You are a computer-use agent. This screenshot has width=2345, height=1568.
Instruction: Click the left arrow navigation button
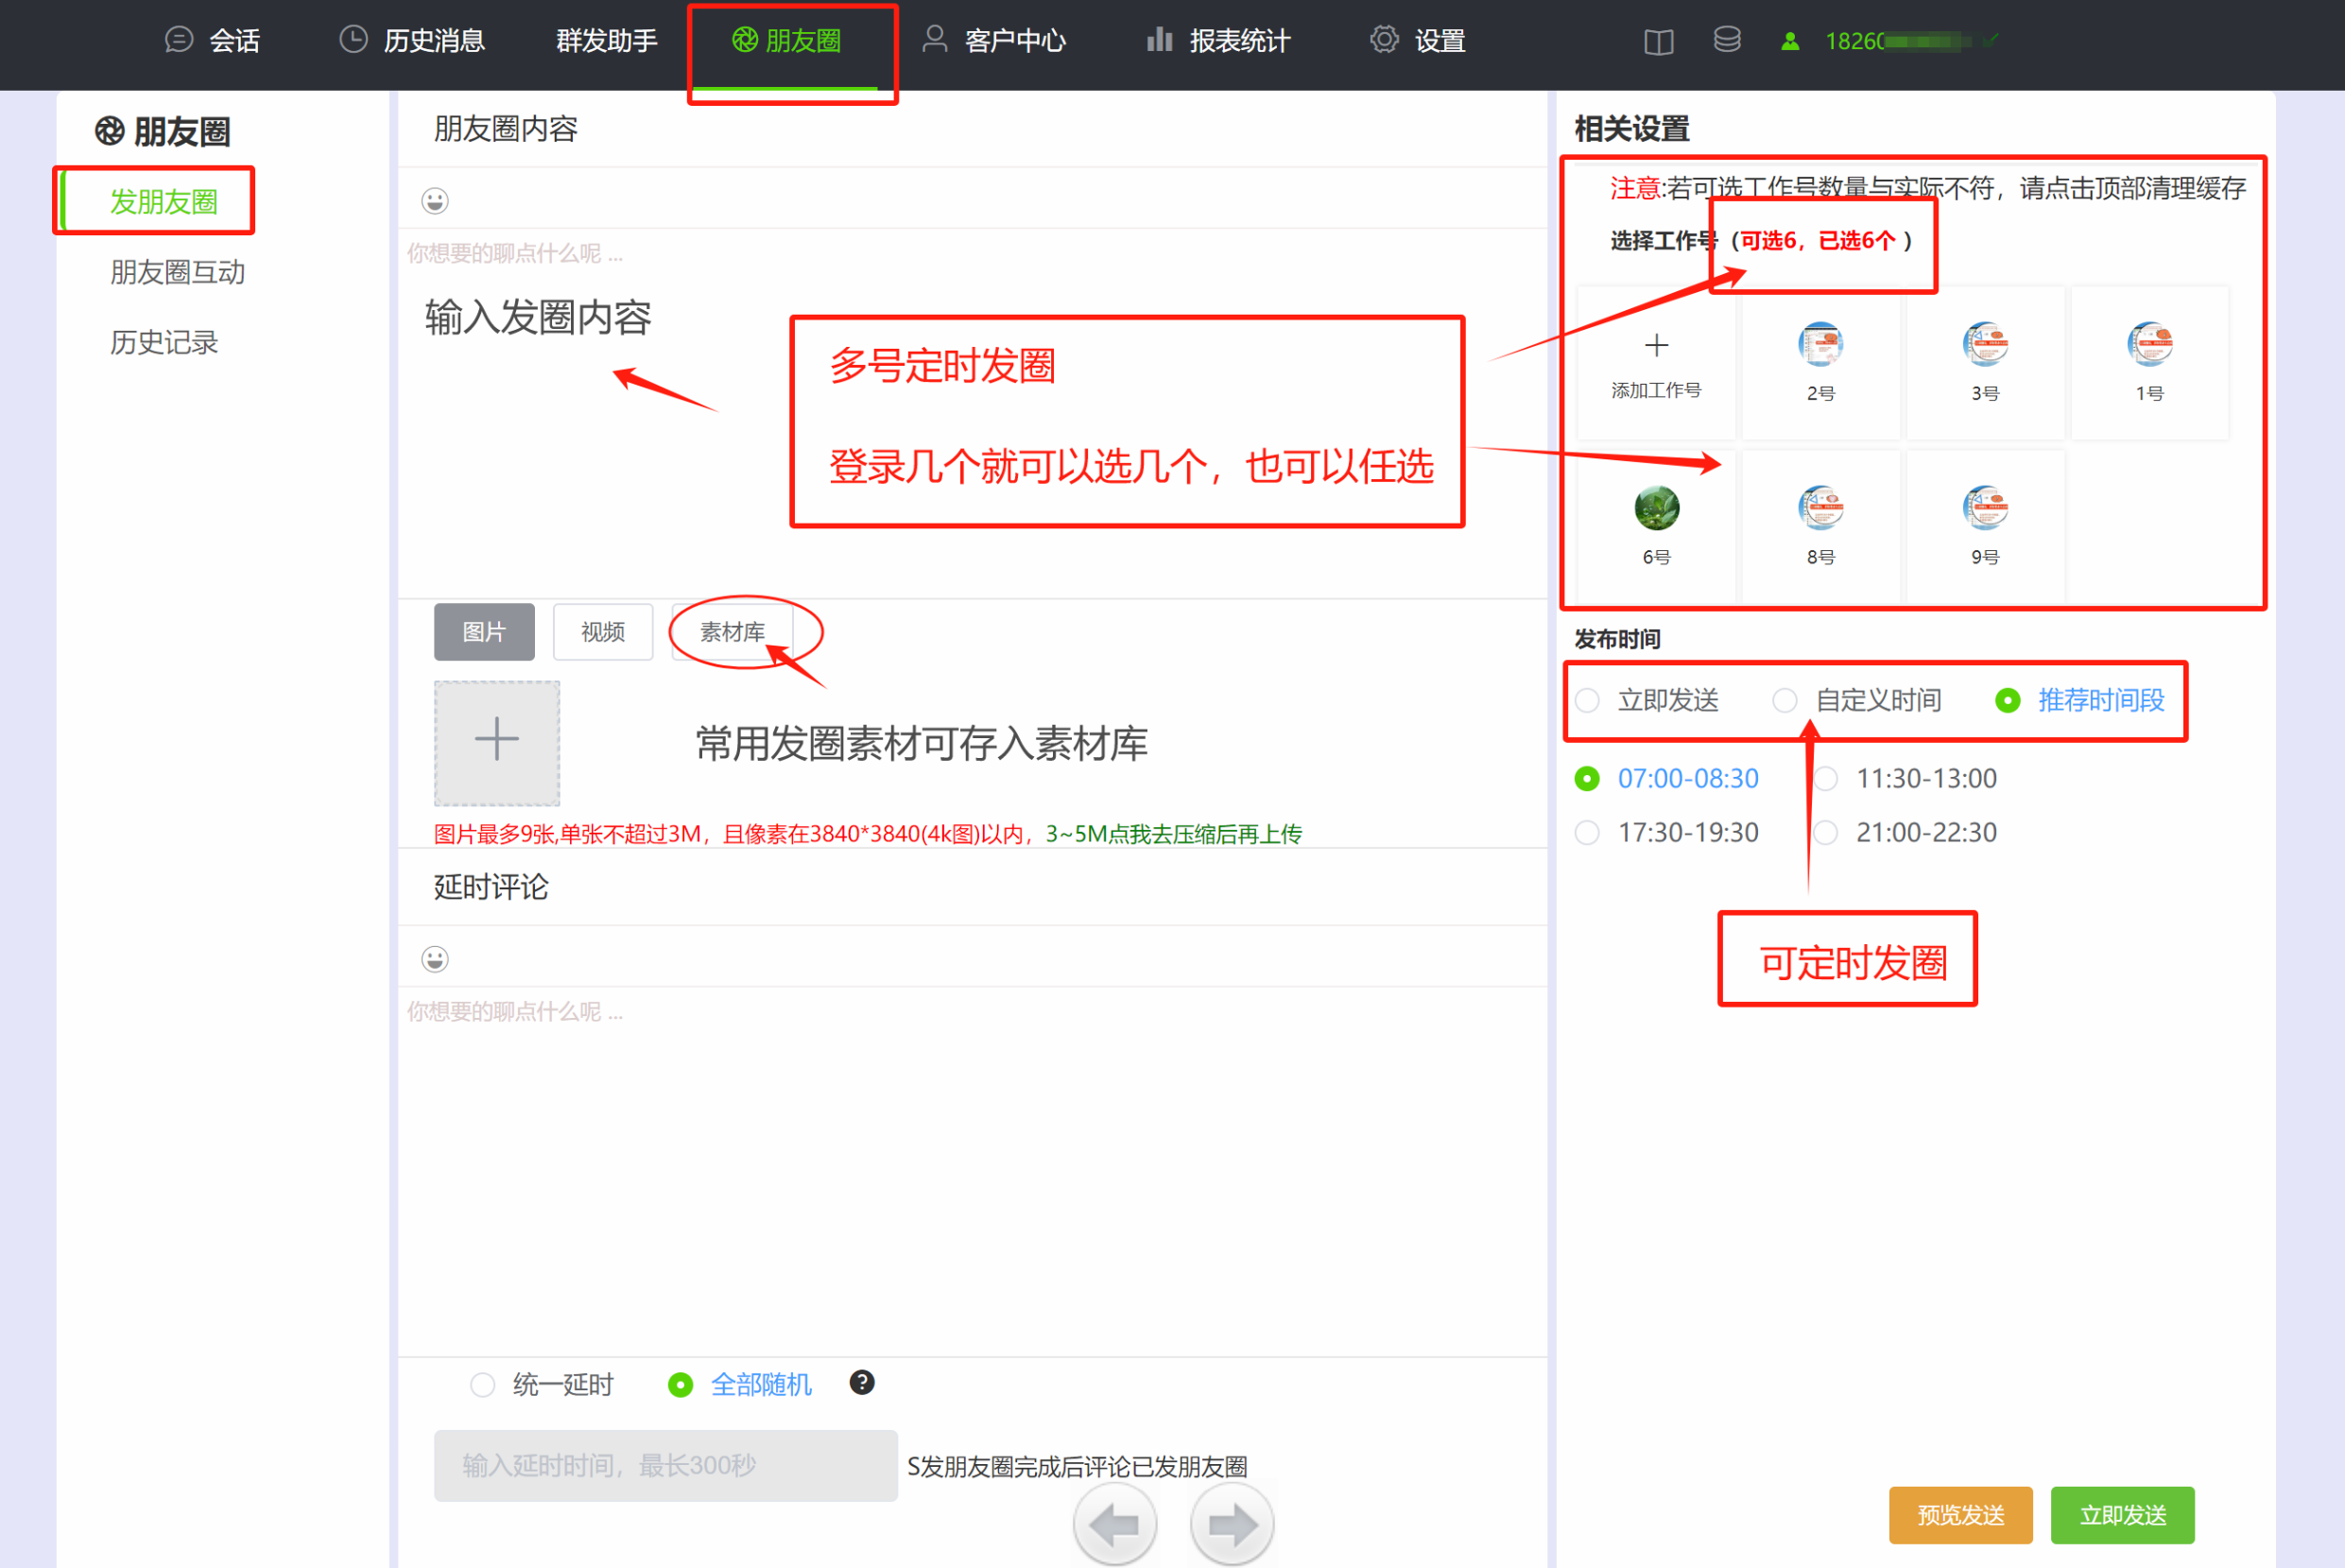(1115, 1524)
